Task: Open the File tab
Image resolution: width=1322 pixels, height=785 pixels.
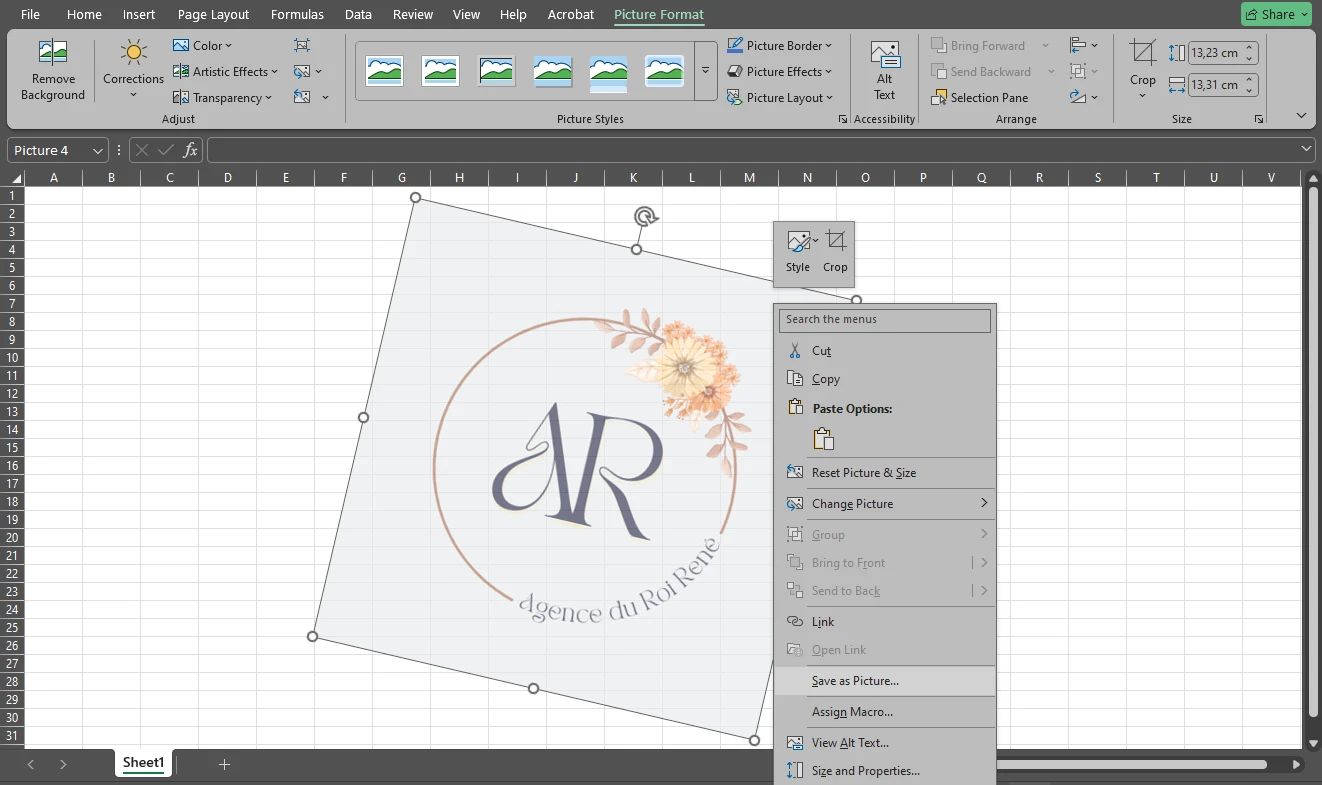Action: (30, 14)
